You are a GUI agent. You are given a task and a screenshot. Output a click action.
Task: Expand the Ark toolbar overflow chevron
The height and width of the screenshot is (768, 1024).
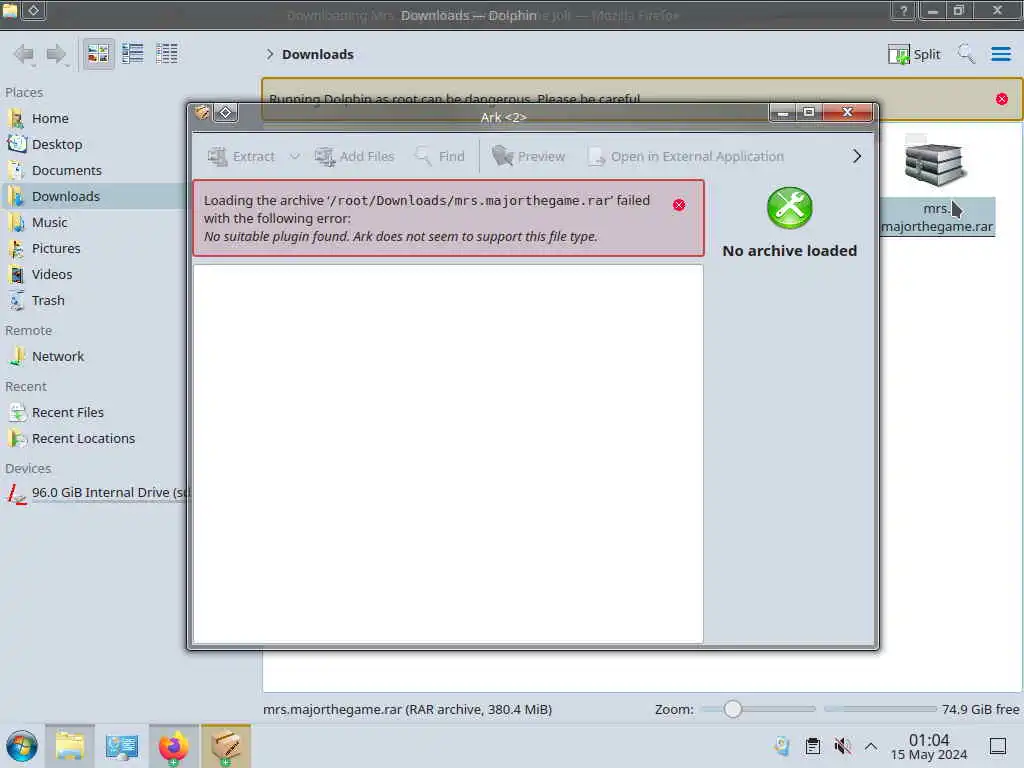click(x=857, y=157)
